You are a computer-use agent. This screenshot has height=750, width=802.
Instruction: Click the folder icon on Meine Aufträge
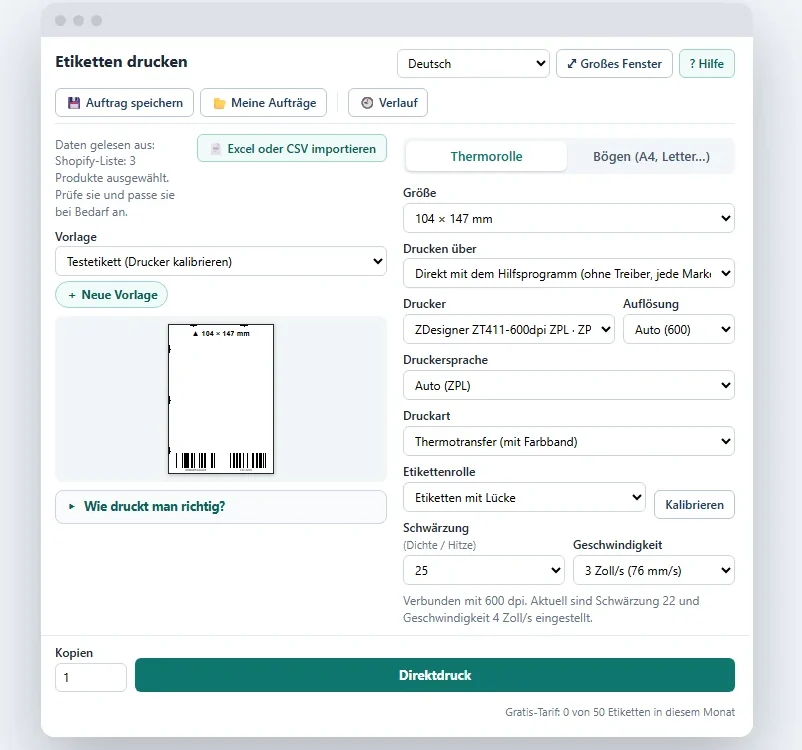[x=219, y=103]
